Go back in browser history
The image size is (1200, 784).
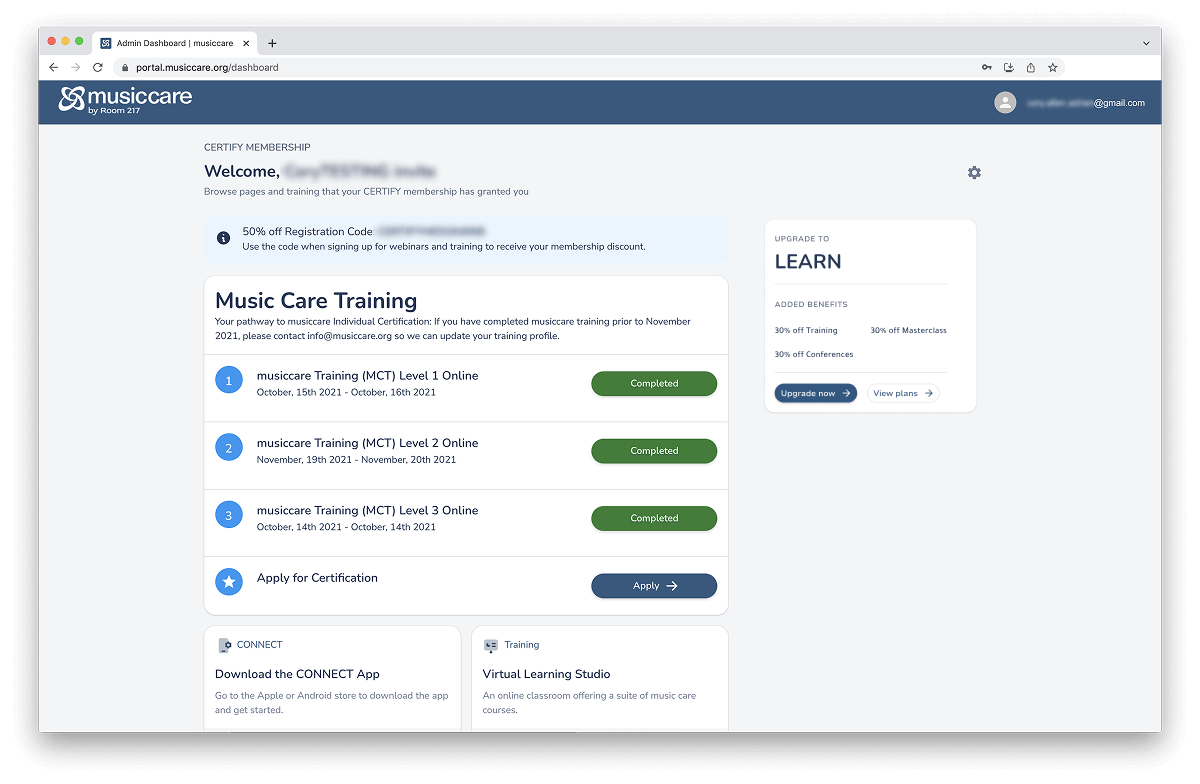(54, 67)
